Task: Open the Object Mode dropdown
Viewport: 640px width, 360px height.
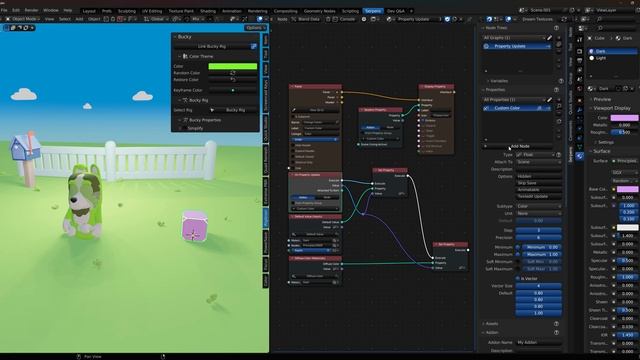Action: point(23,19)
